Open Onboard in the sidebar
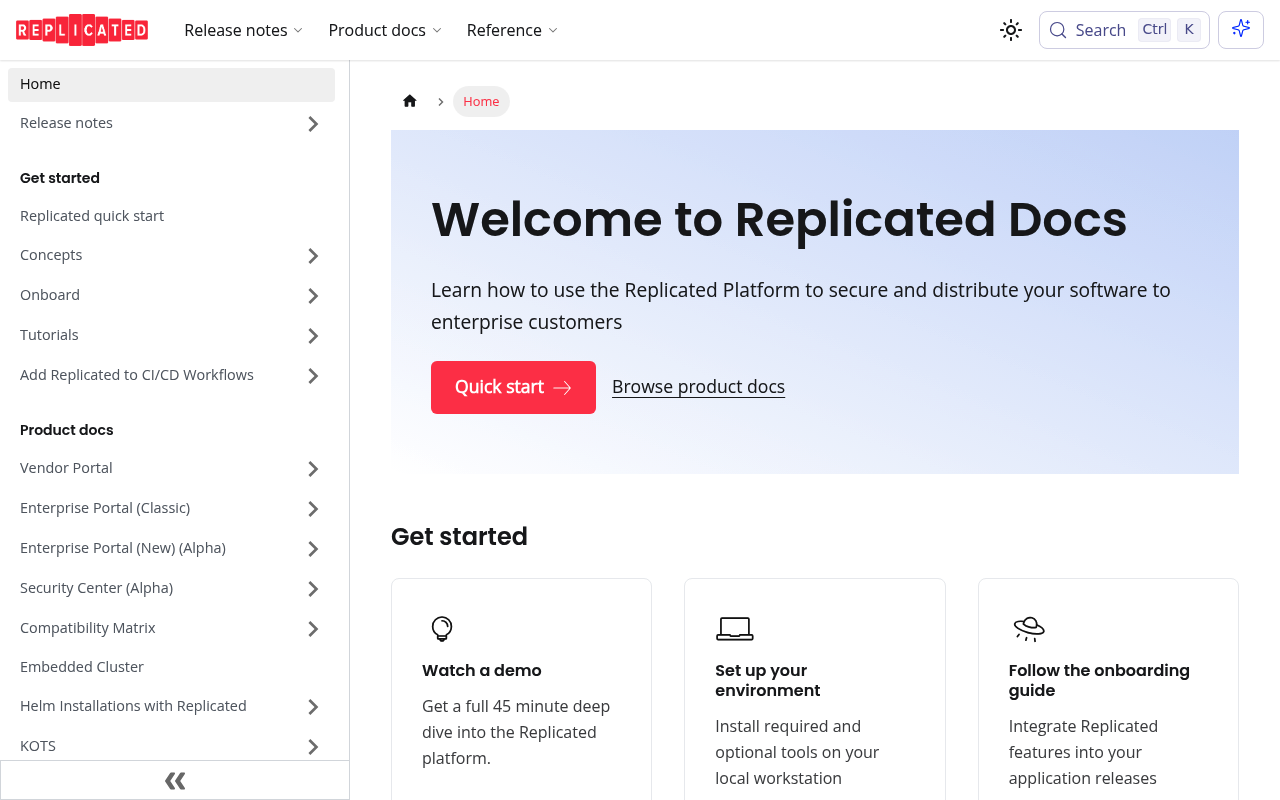 (x=50, y=295)
